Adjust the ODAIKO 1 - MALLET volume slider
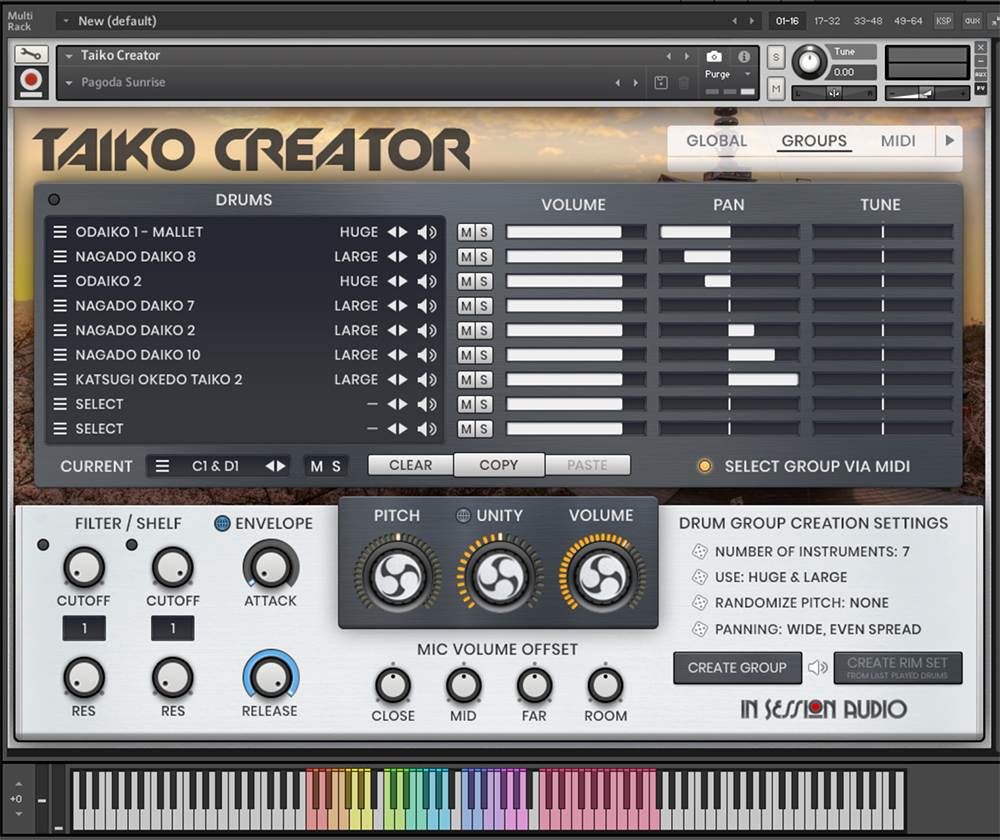Image resolution: width=1000 pixels, height=840 pixels. tap(576, 232)
